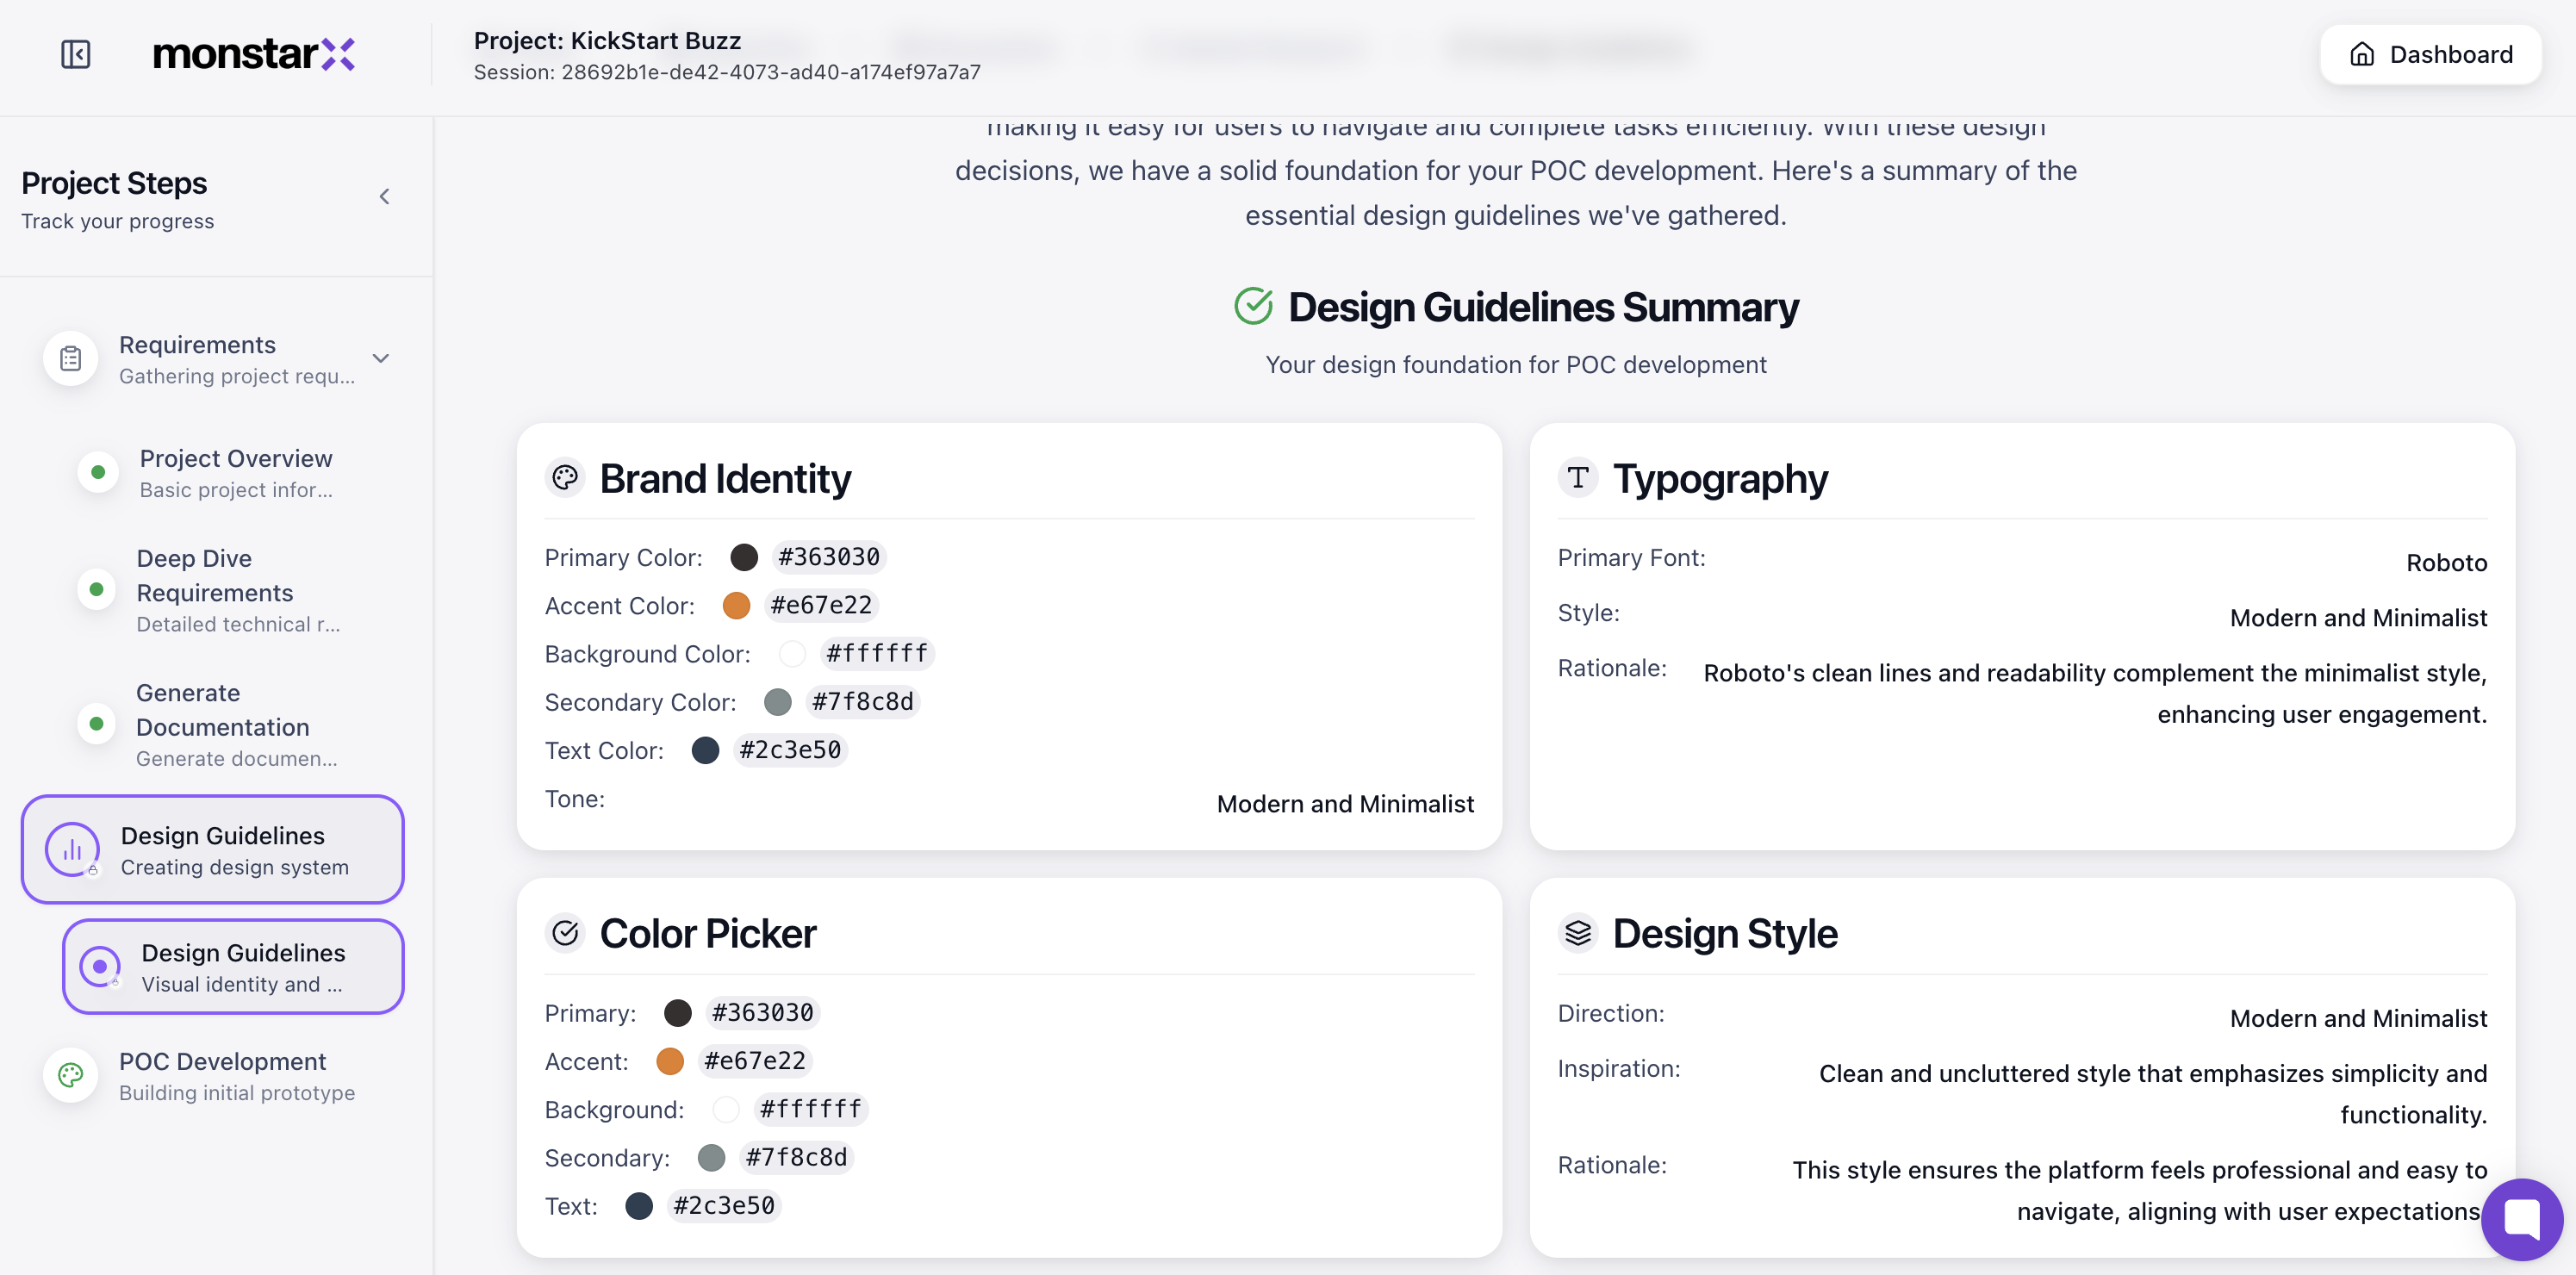The width and height of the screenshot is (2576, 1275).
Task: Click the Color Picker checkmark icon
Action: click(x=566, y=932)
